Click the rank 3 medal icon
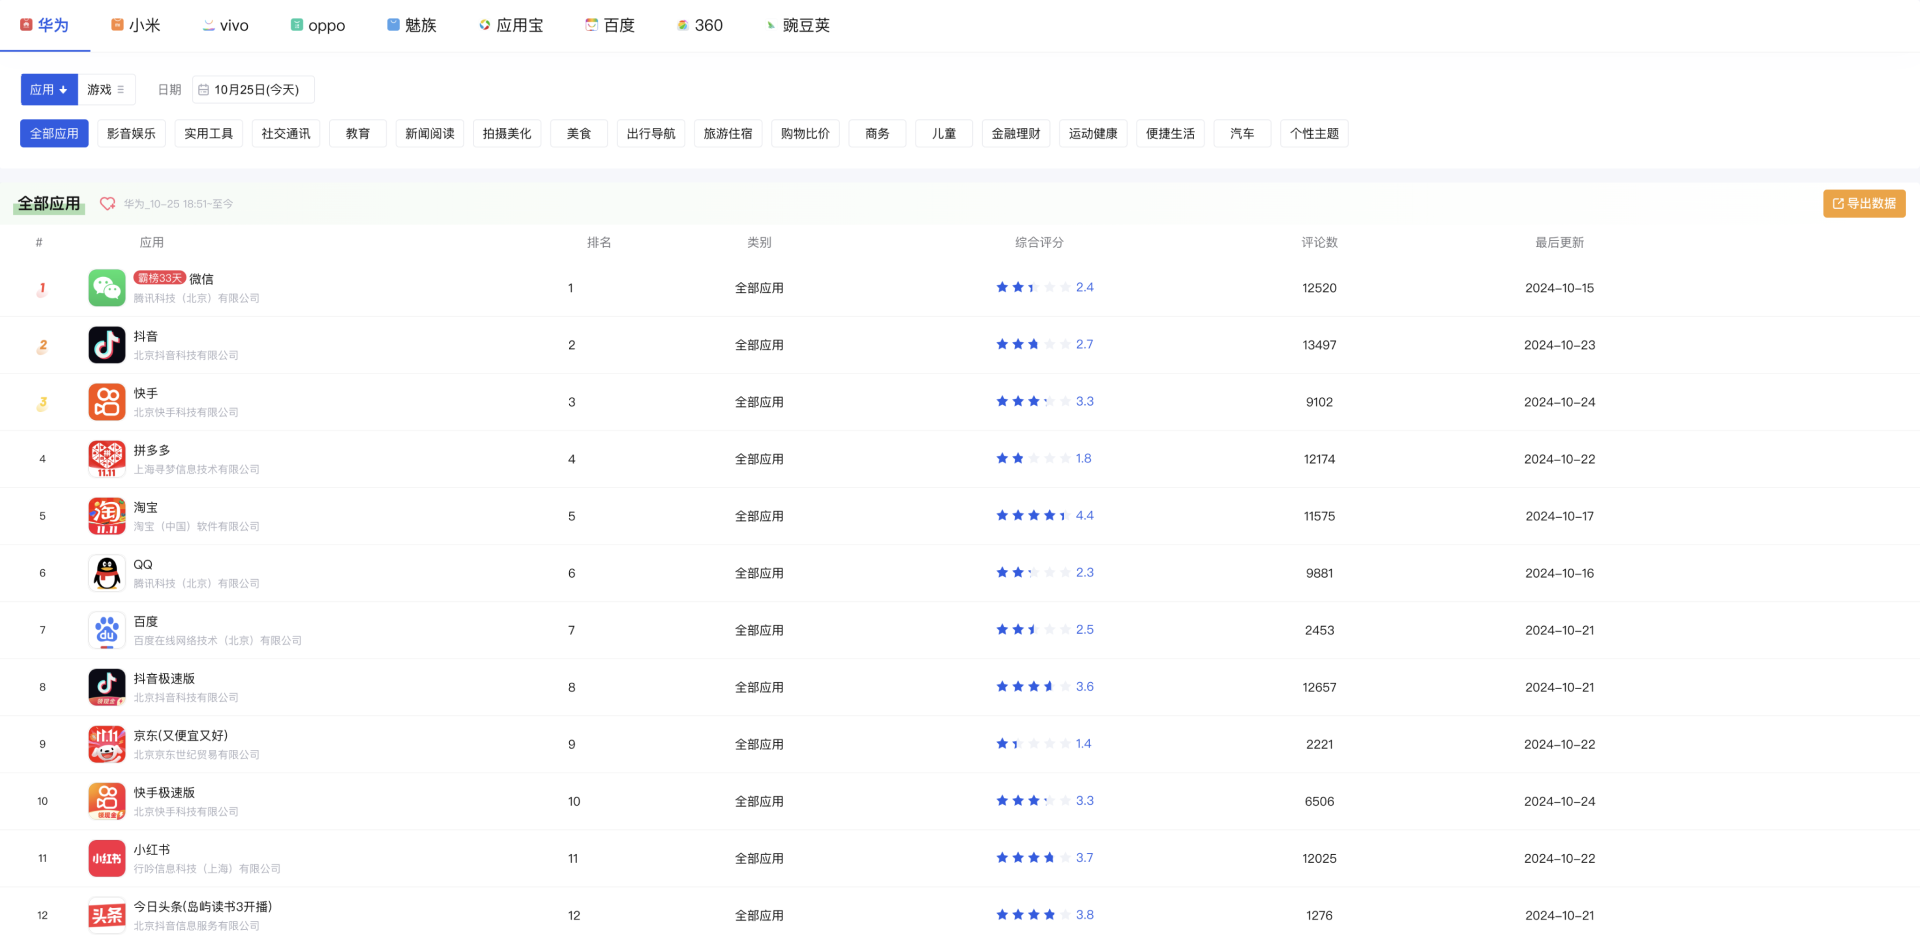 coord(42,403)
